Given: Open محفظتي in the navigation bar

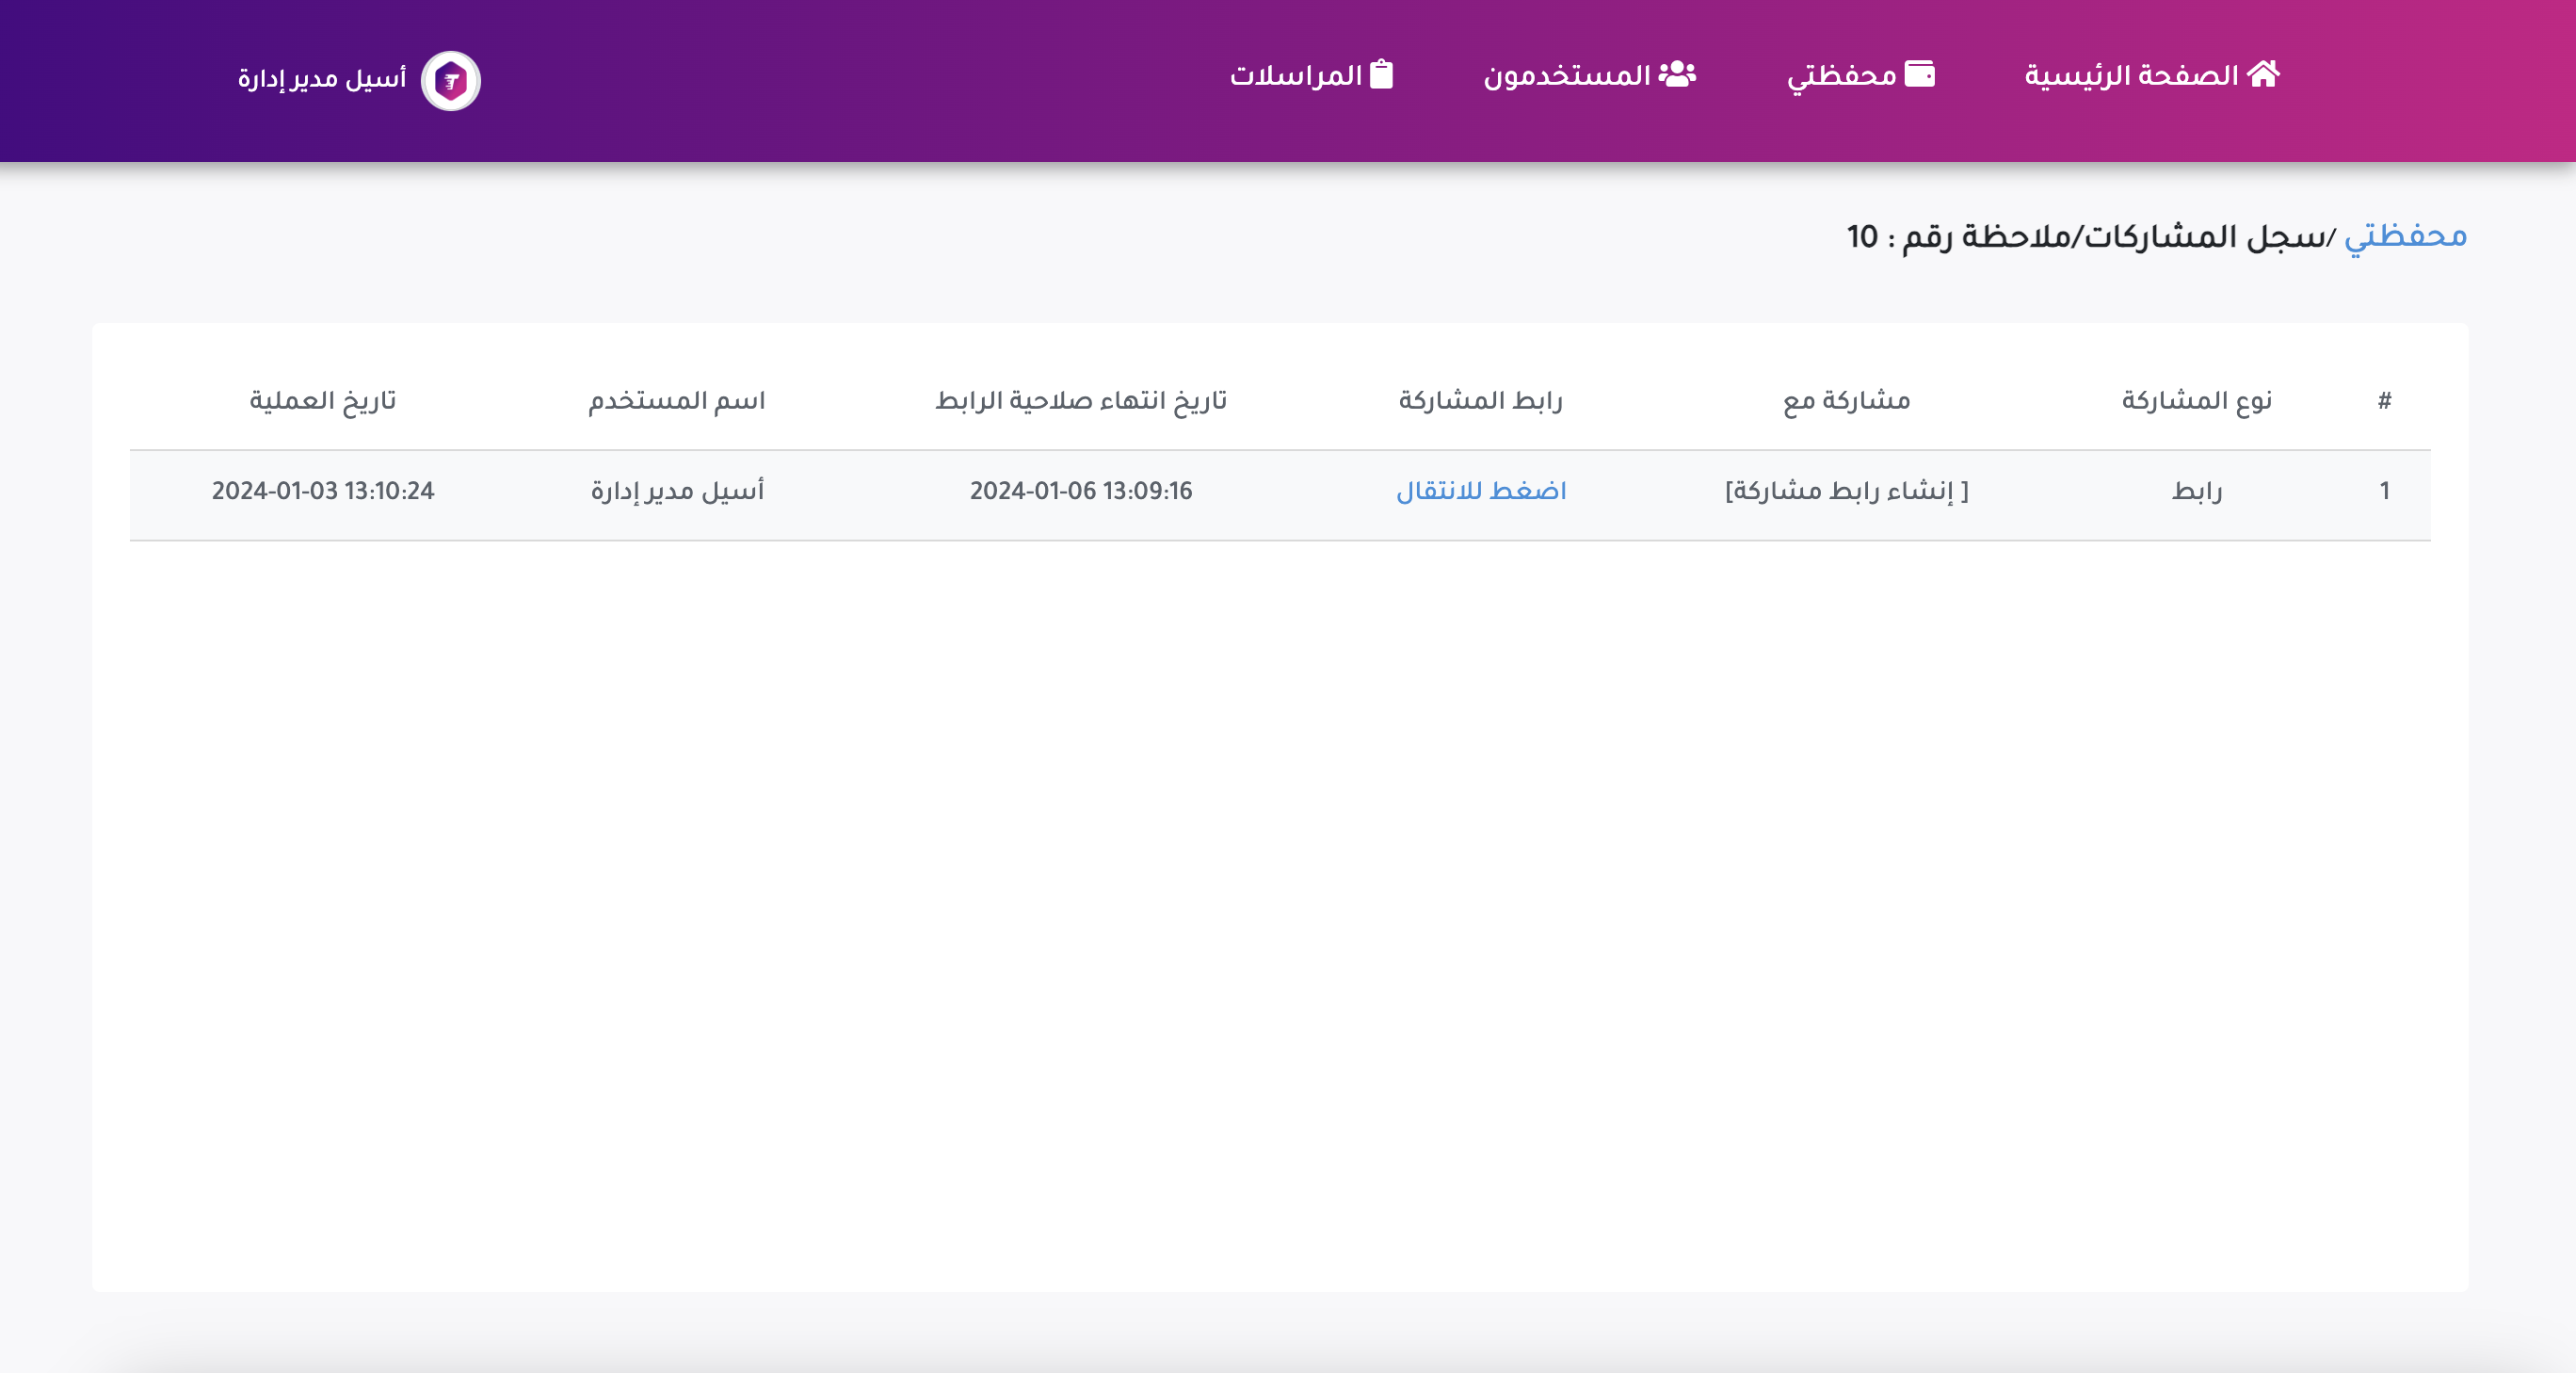Looking at the screenshot, I should [x=1841, y=76].
